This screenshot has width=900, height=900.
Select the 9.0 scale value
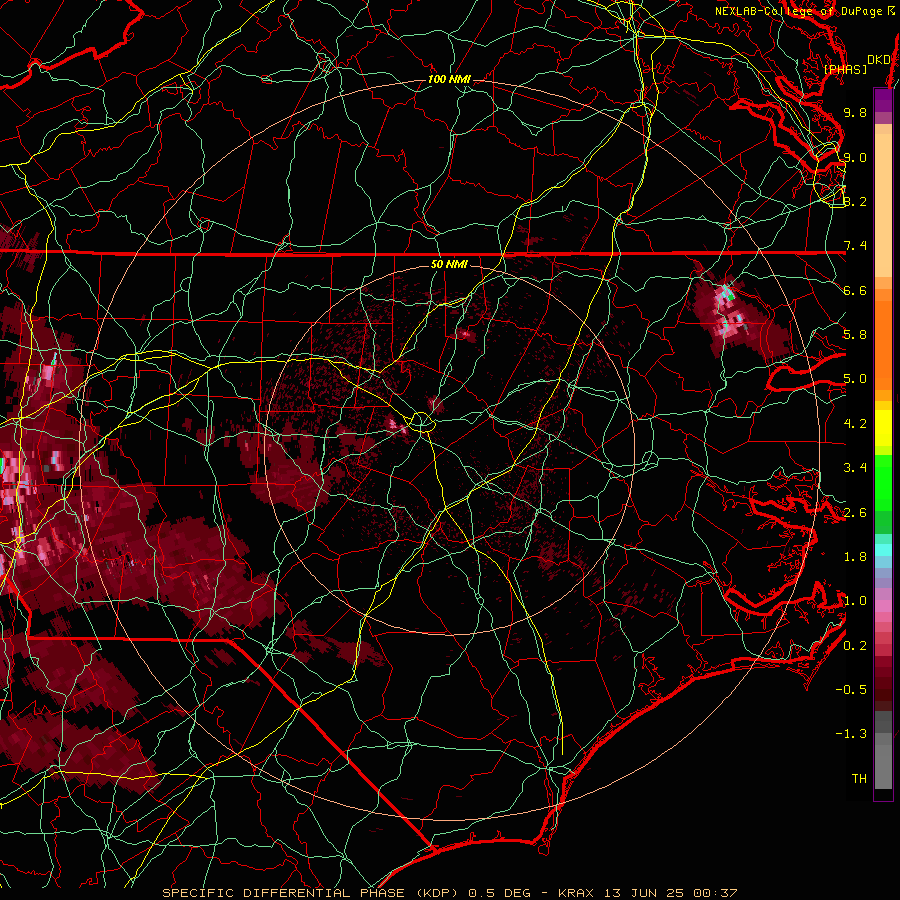pos(855,157)
